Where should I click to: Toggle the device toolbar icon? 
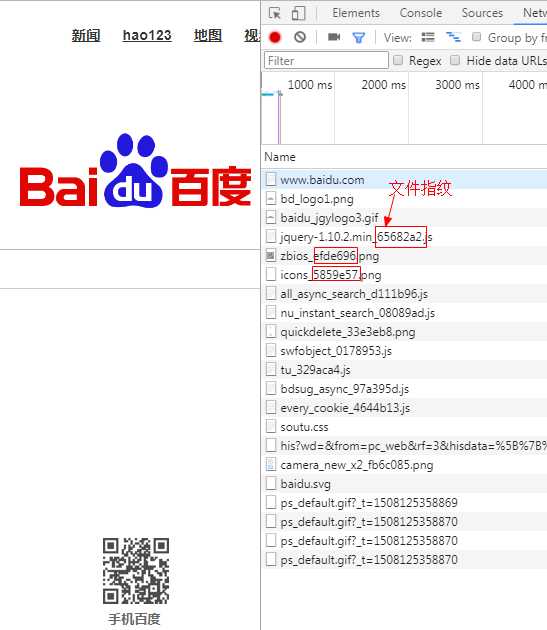298,13
